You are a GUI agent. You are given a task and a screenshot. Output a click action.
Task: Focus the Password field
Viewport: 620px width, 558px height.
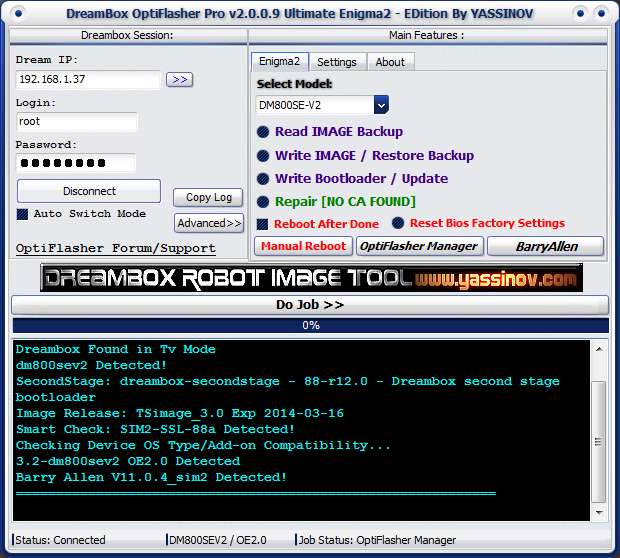[76, 163]
